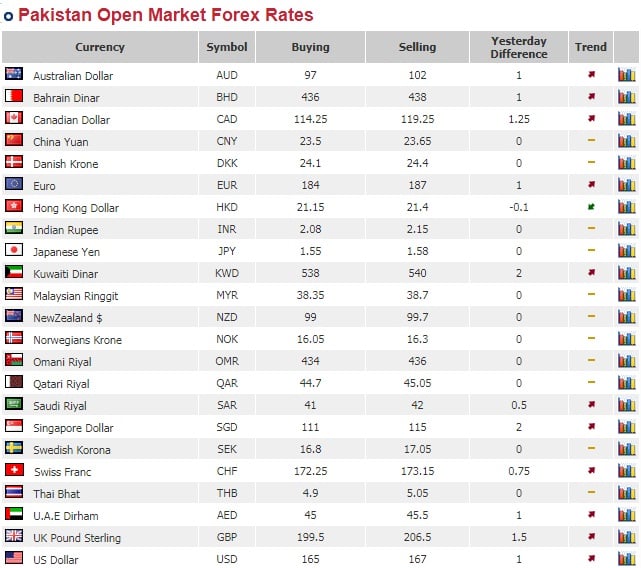Click the U.A.E Dirham chart icon
Screen dimensions: 641x568
click(627, 515)
